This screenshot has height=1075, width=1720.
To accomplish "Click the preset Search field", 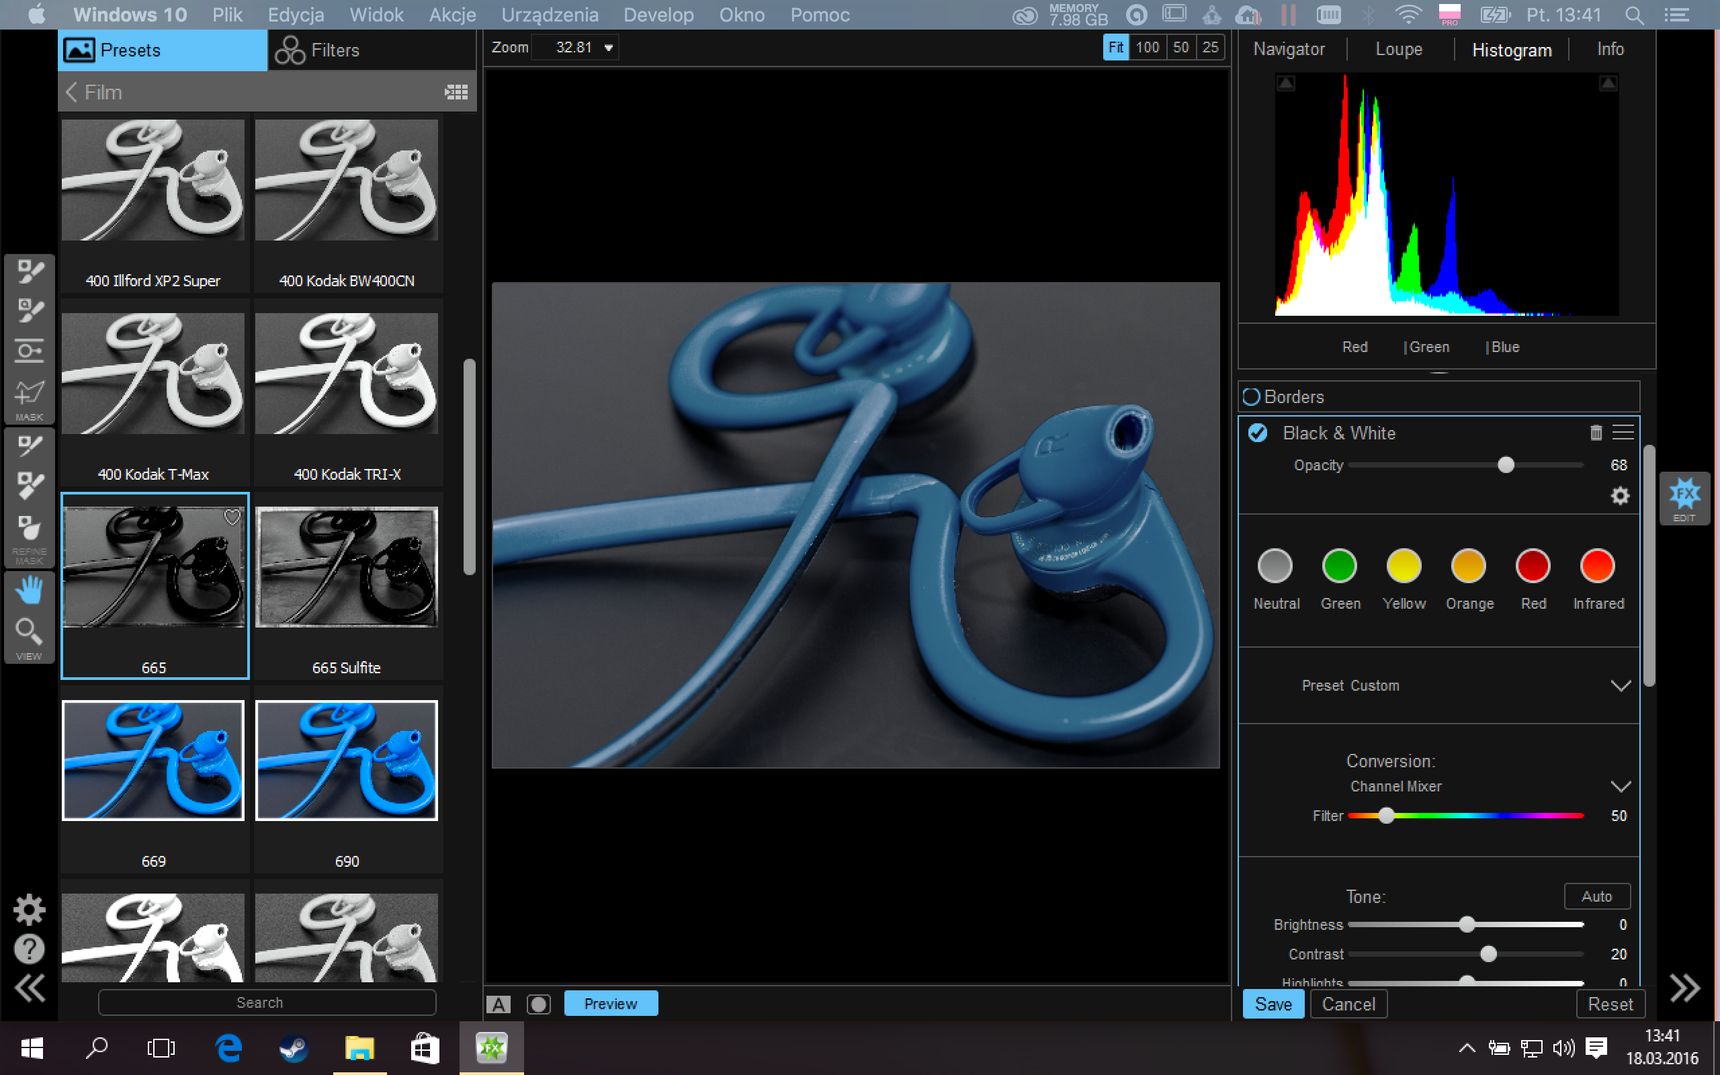I will pyautogui.click(x=267, y=1003).
